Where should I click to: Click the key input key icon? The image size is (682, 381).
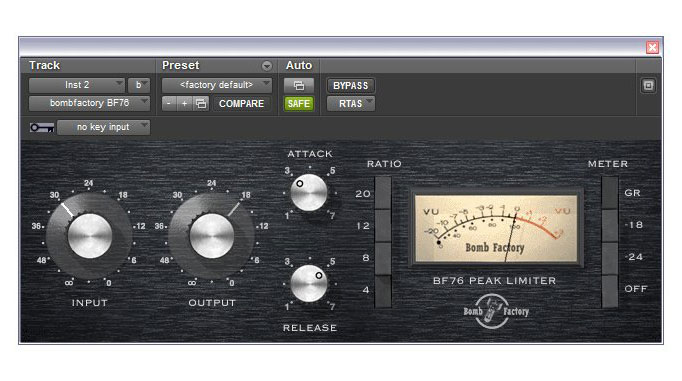tap(42, 127)
